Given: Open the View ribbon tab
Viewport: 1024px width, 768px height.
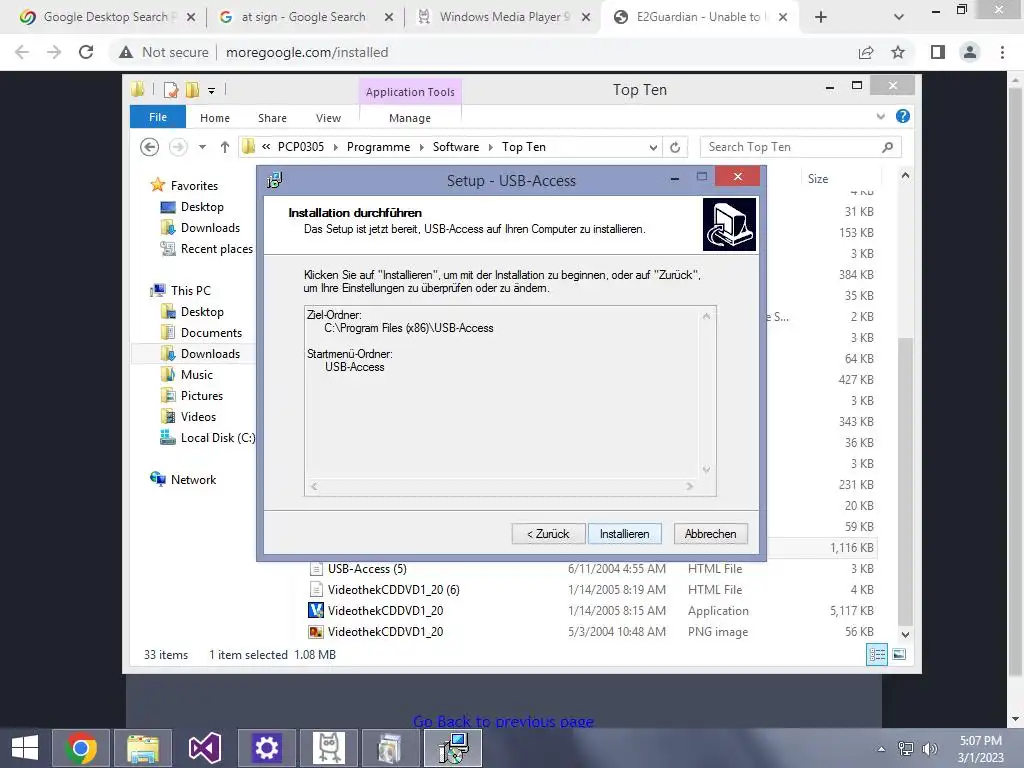Looking at the screenshot, I should (x=328, y=118).
